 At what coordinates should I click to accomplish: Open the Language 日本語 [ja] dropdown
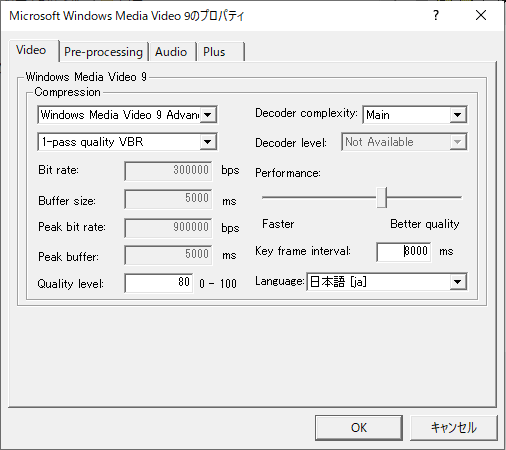point(387,282)
